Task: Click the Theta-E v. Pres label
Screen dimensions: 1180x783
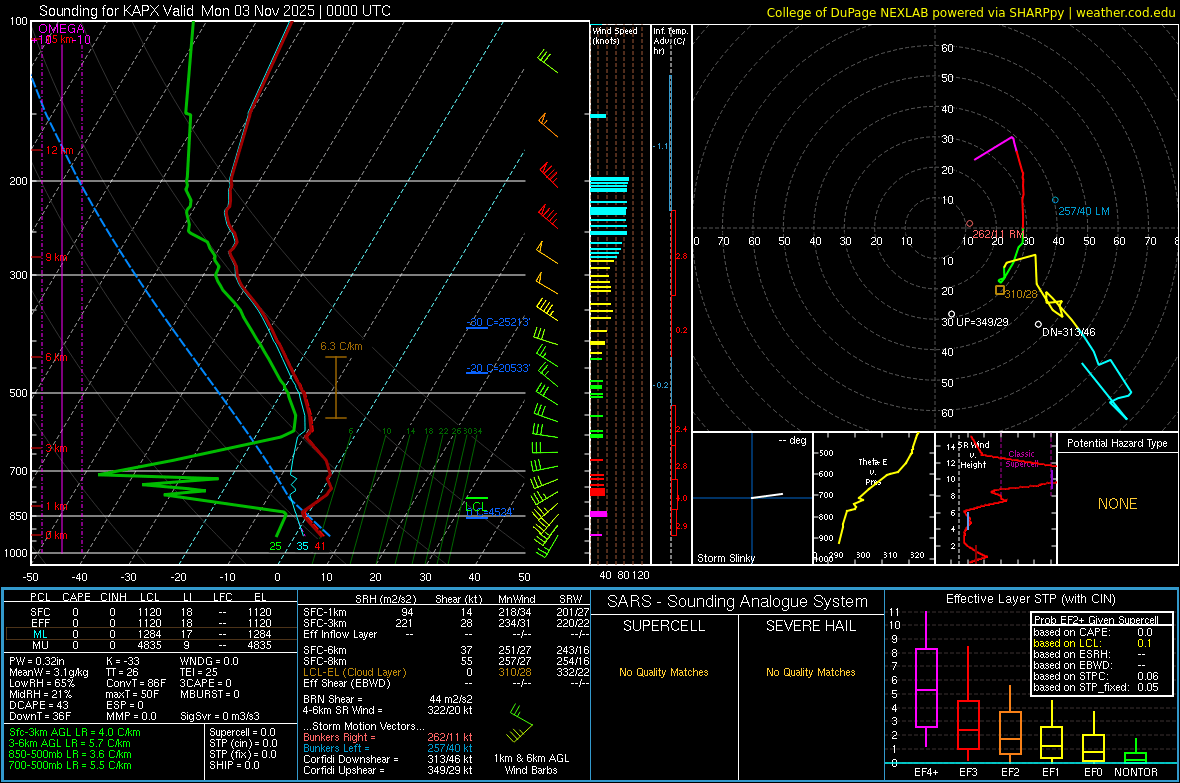Action: 872,471
